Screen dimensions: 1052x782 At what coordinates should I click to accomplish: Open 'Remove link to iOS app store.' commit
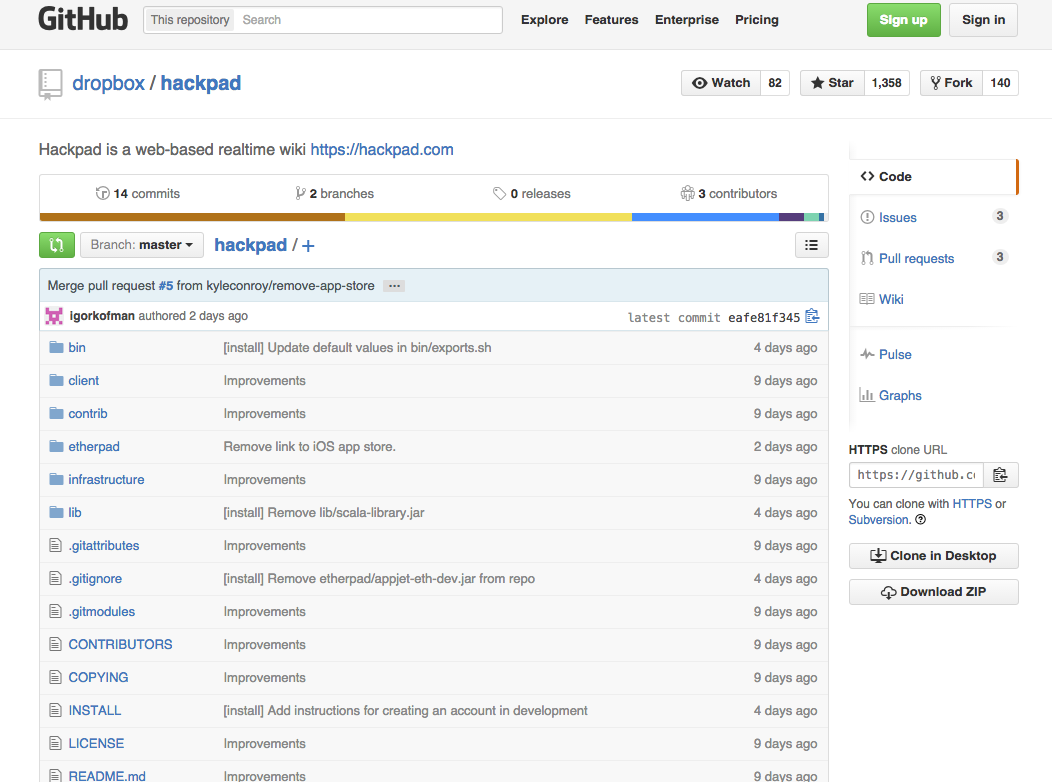[309, 446]
